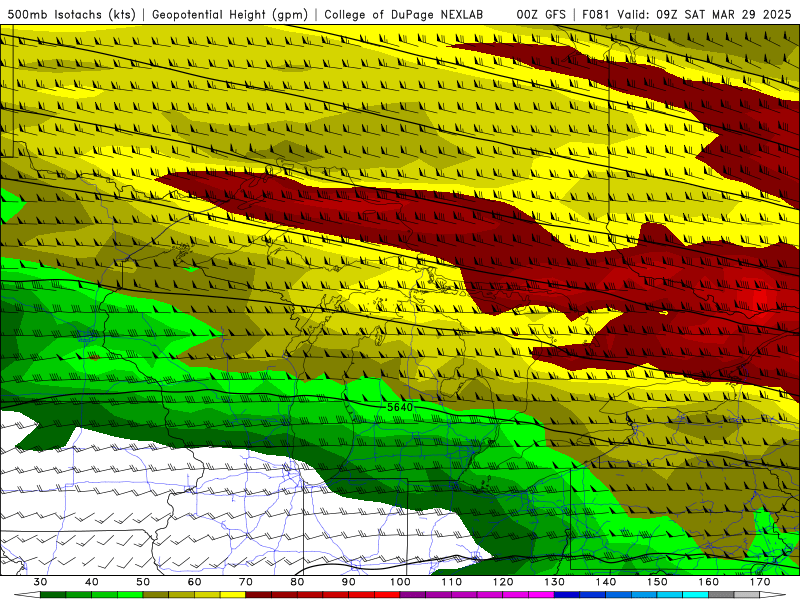This screenshot has width=800, height=600.
Task: Click the '500mb Isotachs (kts)' title text
Action: [x=71, y=14]
